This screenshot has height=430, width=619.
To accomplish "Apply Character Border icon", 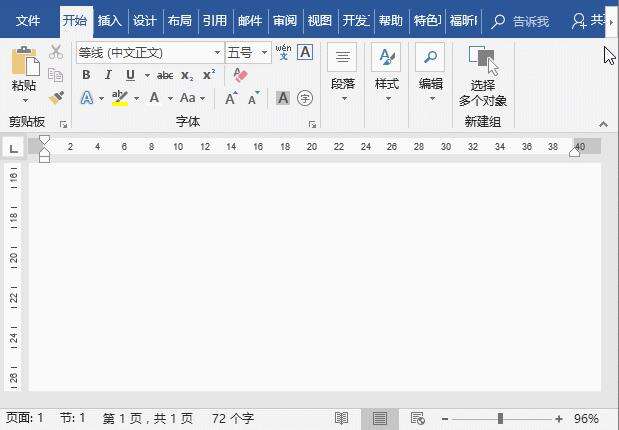I will pyautogui.click(x=305, y=52).
